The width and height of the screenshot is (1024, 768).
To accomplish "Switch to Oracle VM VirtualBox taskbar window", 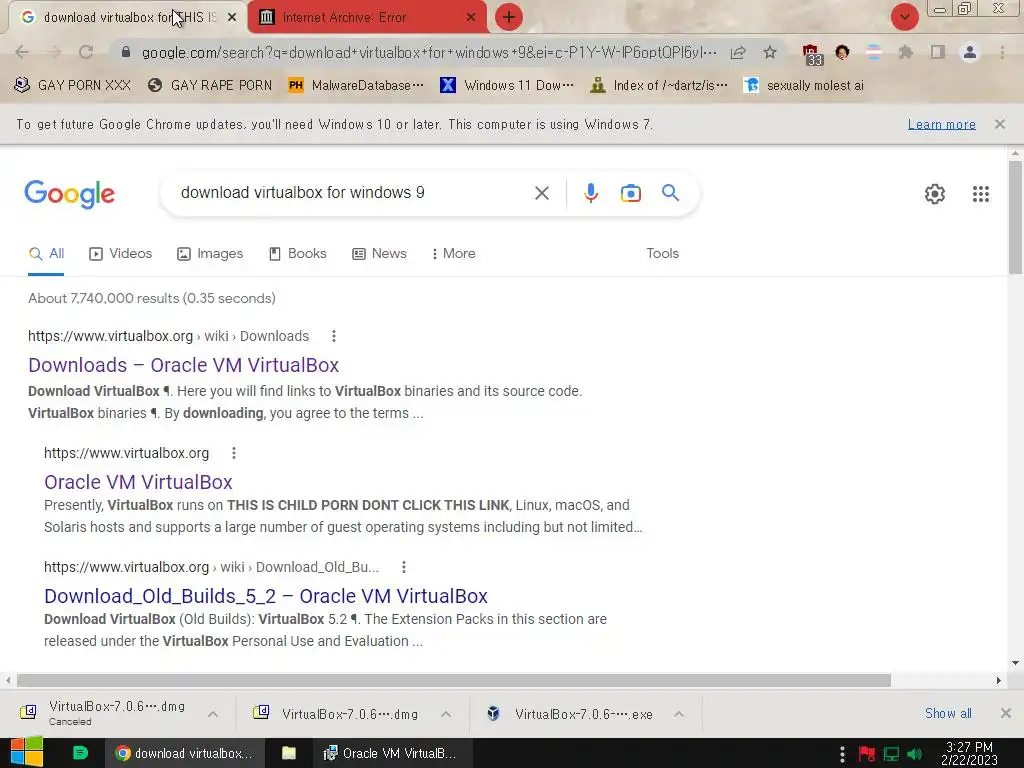I will point(390,753).
